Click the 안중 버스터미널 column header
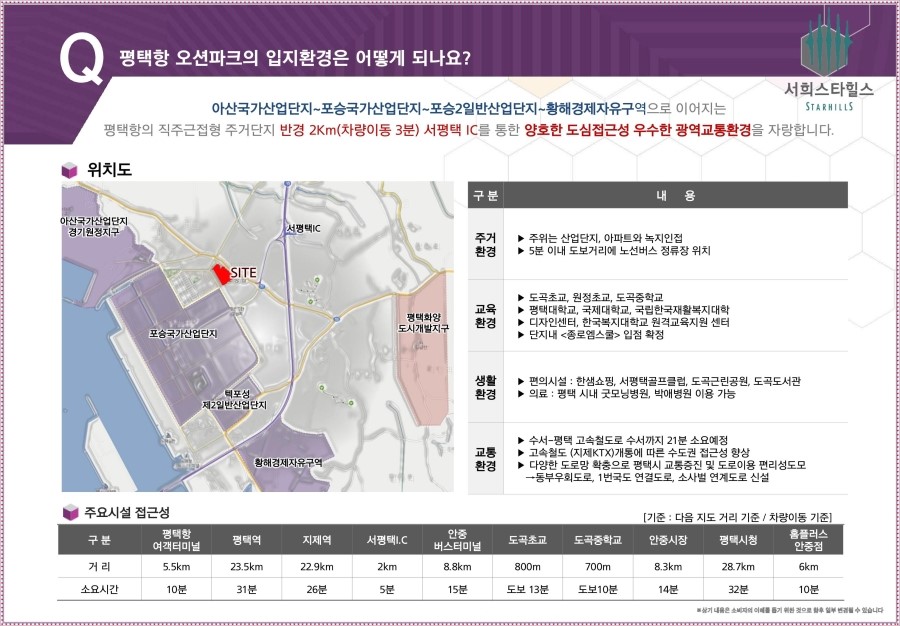900x626 pixels. pyautogui.click(x=457, y=540)
